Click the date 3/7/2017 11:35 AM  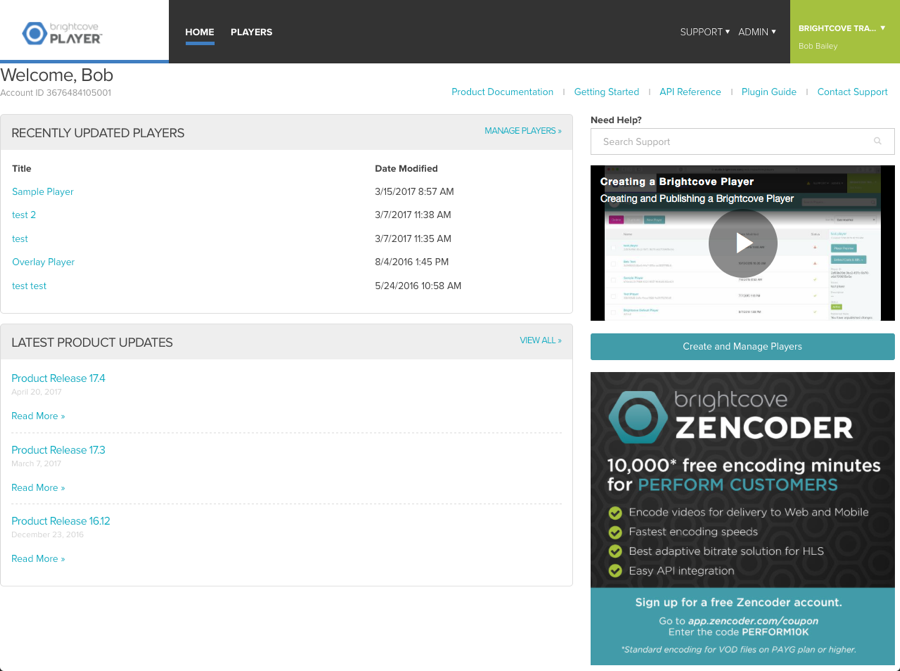pyautogui.click(x=413, y=239)
